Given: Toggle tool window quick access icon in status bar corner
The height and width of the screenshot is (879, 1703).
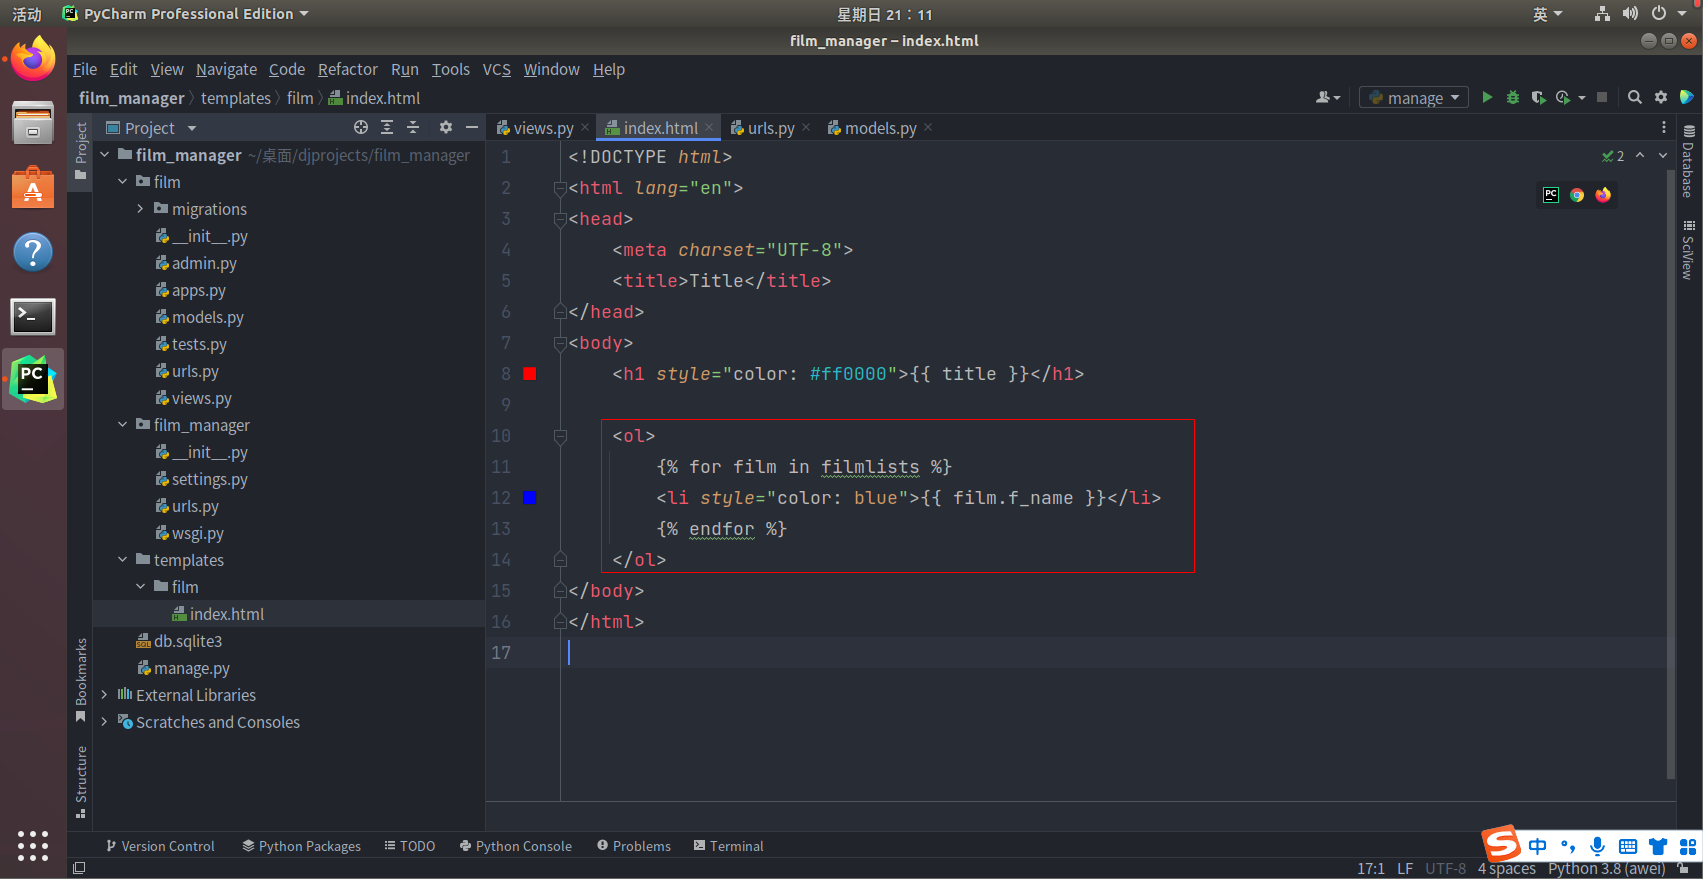Looking at the screenshot, I should tap(79, 868).
